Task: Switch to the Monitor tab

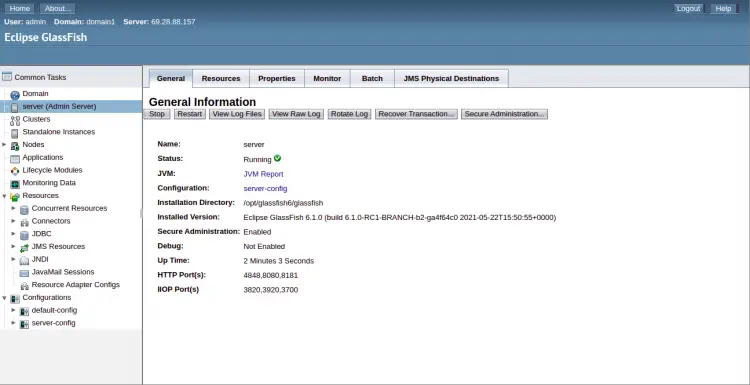Action: 327,78
